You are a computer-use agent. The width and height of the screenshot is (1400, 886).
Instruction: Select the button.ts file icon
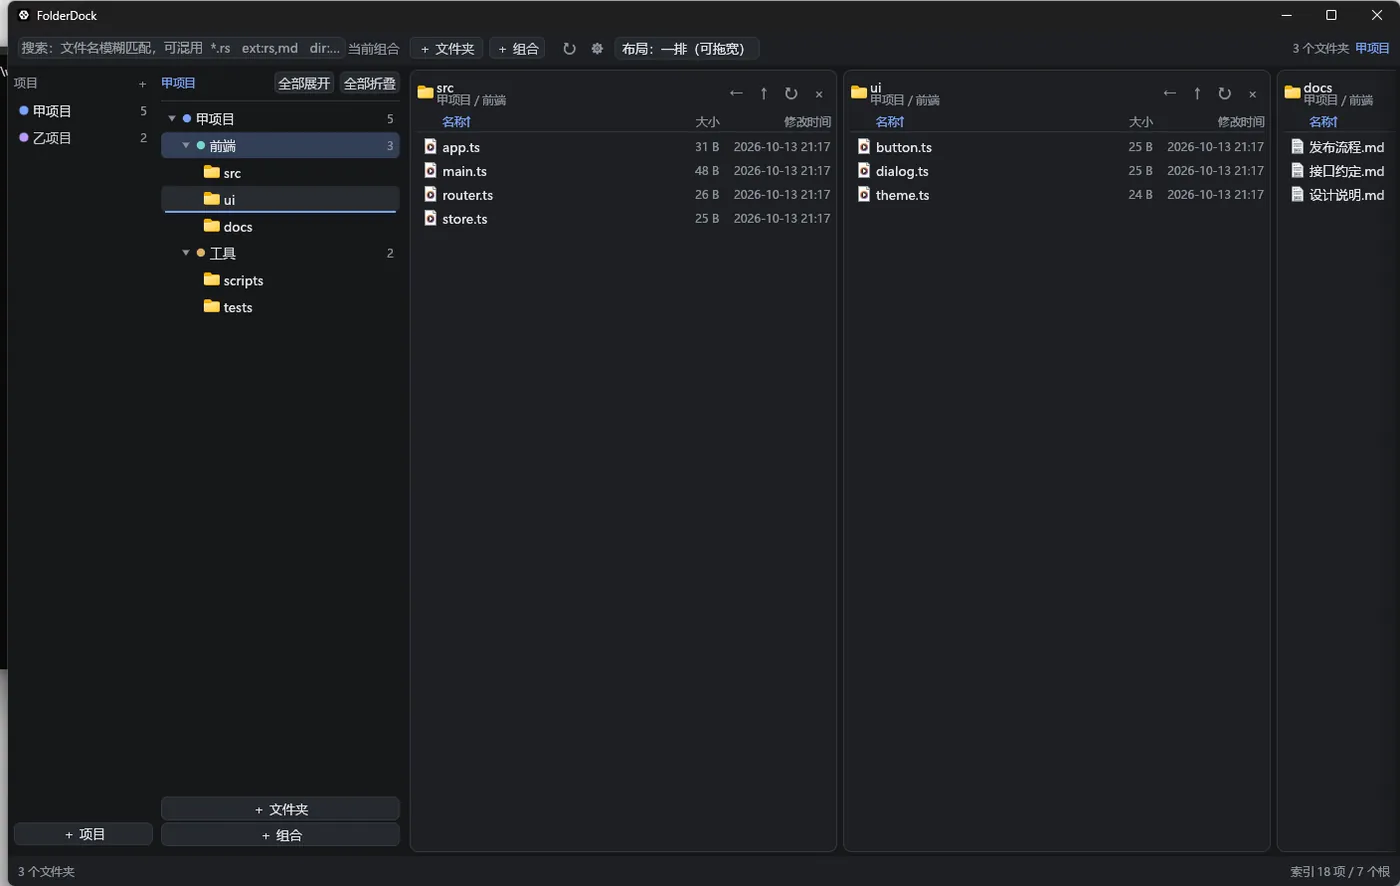pos(864,146)
